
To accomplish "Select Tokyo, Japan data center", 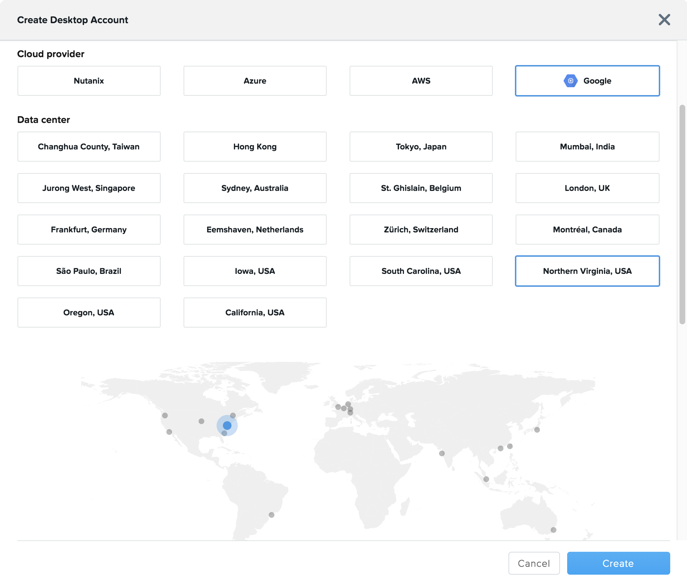I will point(421,147).
